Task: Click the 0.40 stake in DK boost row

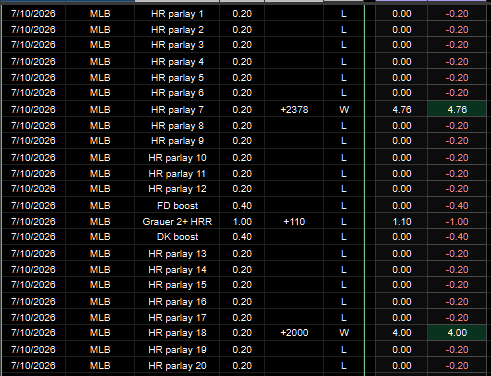Action: [242, 237]
